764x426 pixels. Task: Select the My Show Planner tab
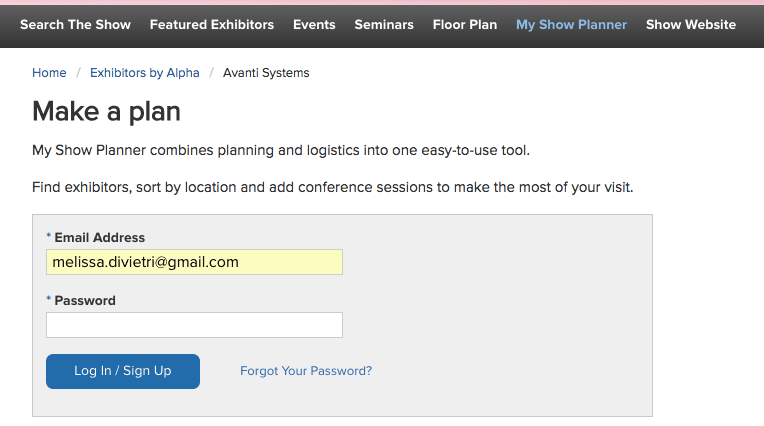point(571,25)
